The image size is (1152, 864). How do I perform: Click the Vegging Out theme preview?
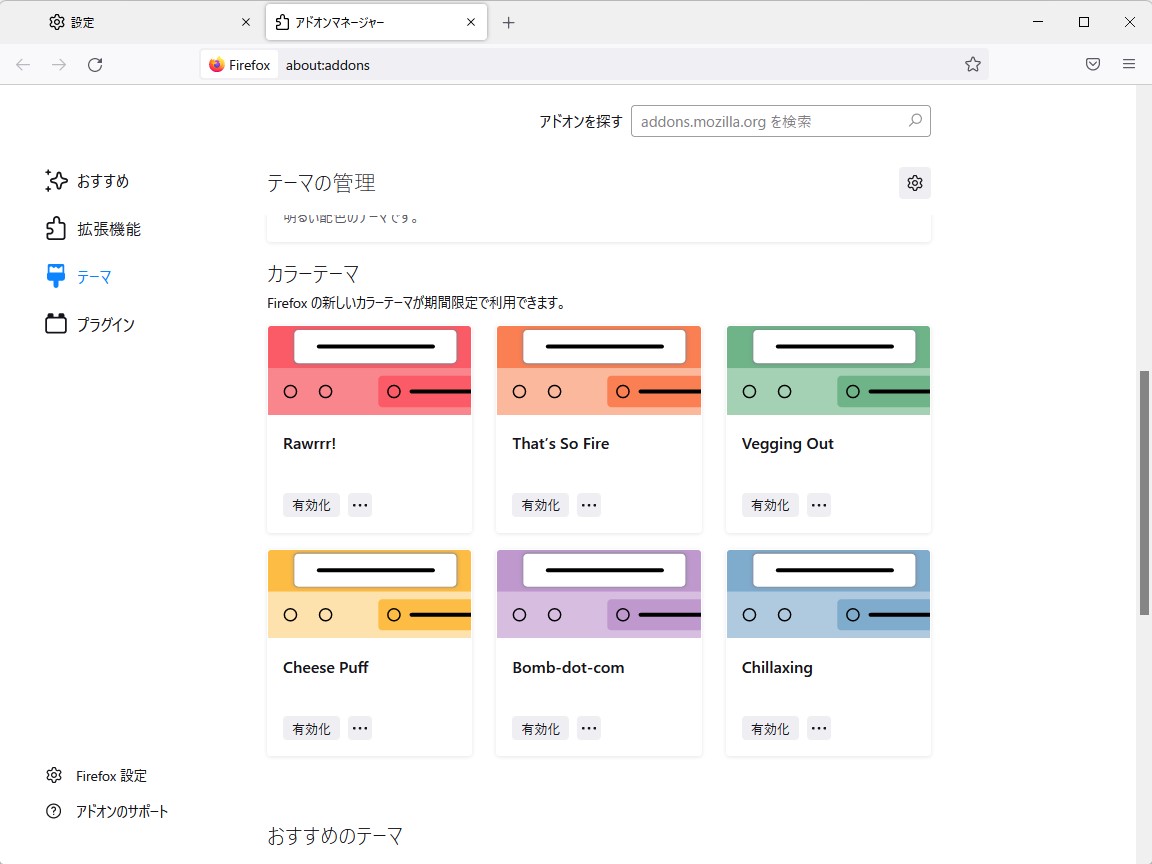pyautogui.click(x=828, y=370)
